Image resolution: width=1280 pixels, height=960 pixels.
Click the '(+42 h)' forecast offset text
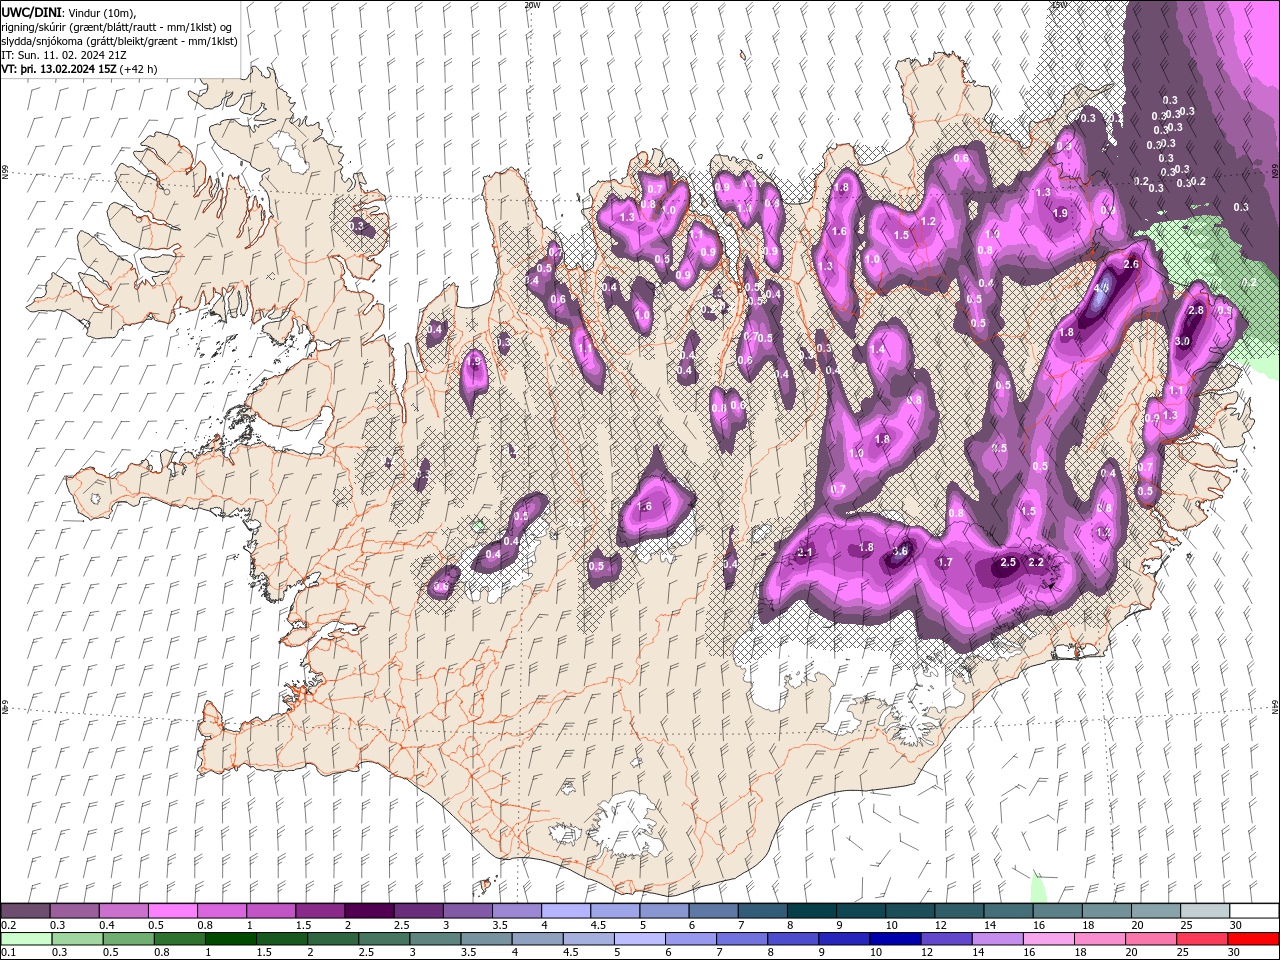[x=140, y=69]
